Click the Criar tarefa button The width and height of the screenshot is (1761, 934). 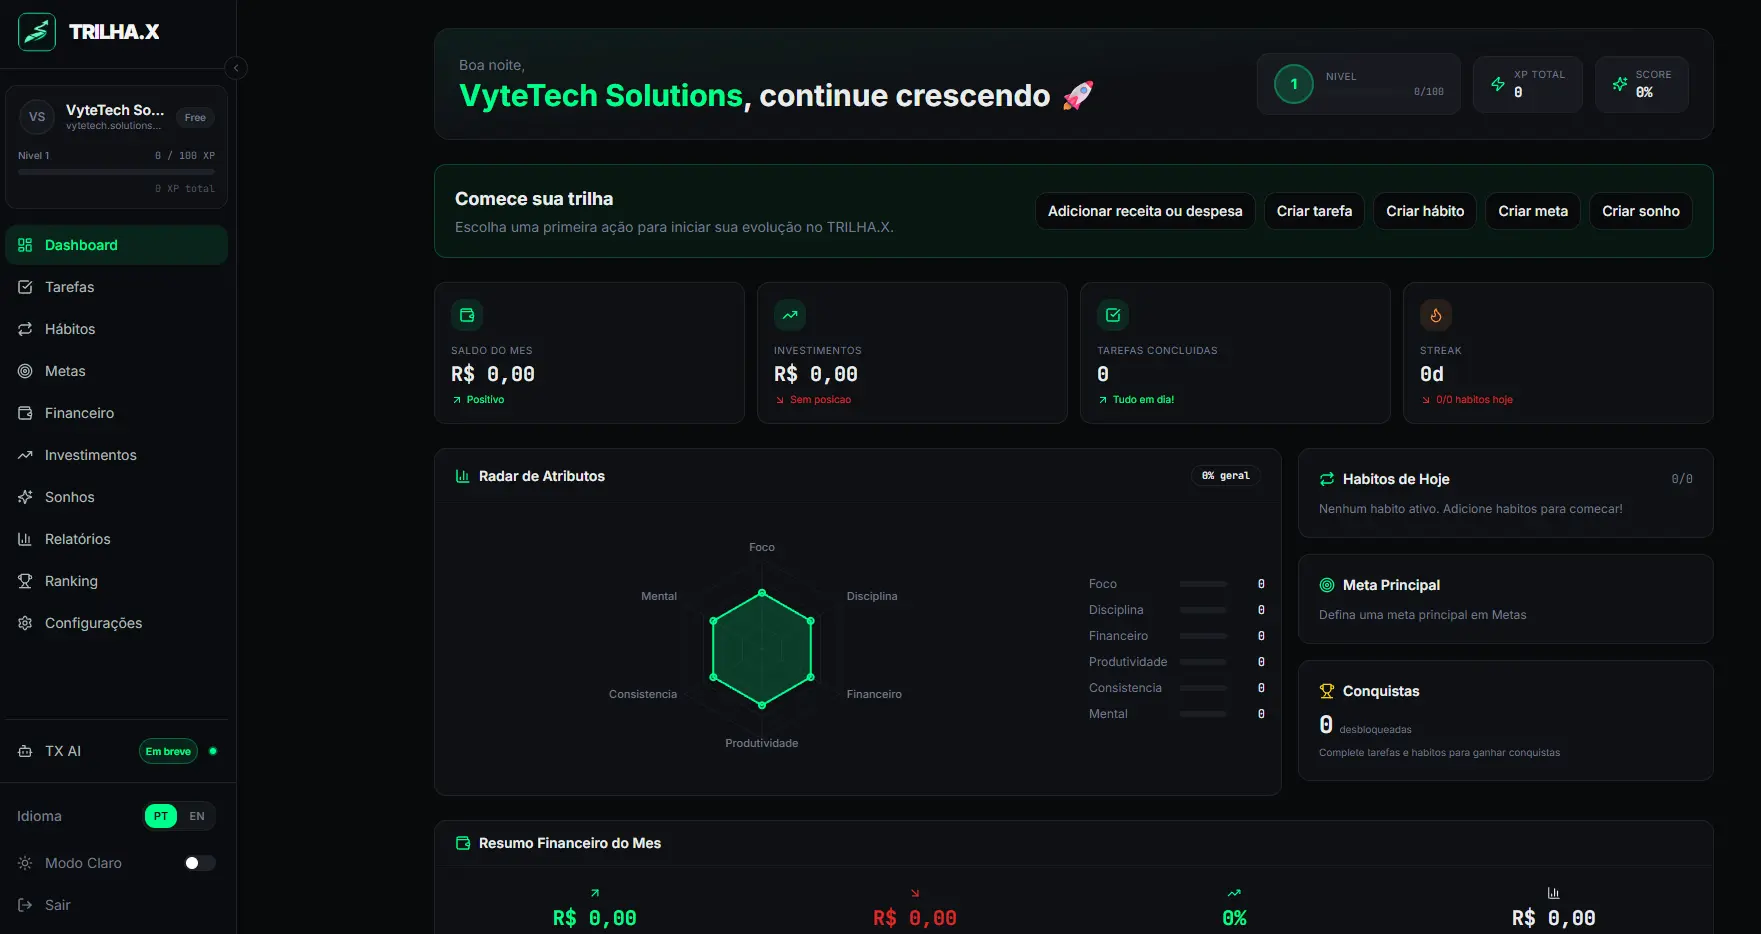tap(1314, 211)
